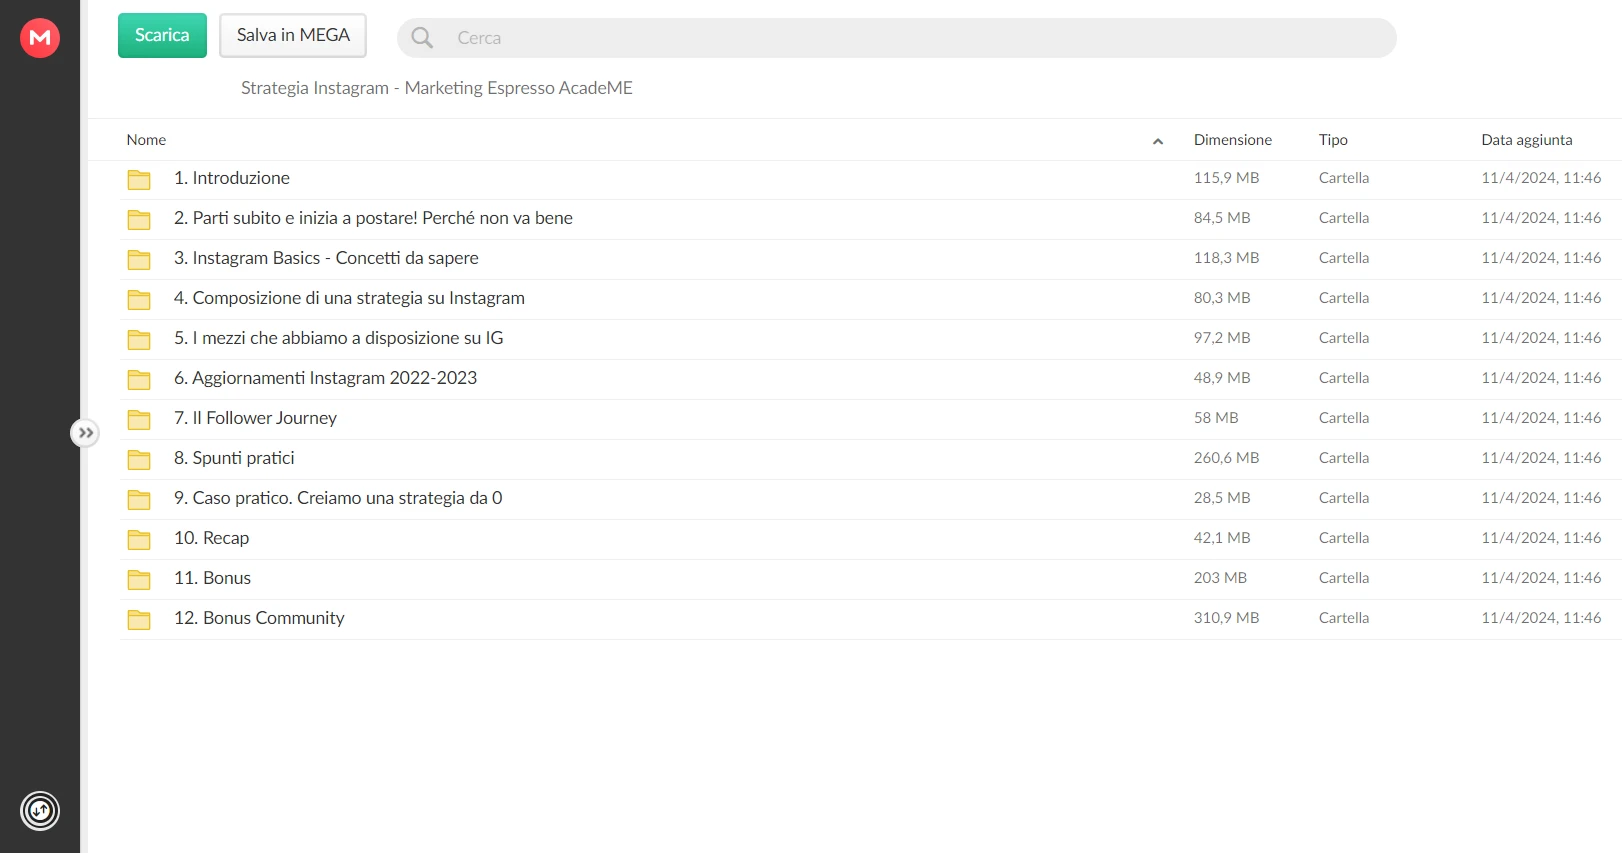Click folder icon of 7. Il Follower Journey
Image resolution: width=1622 pixels, height=853 pixels.
[x=139, y=419]
